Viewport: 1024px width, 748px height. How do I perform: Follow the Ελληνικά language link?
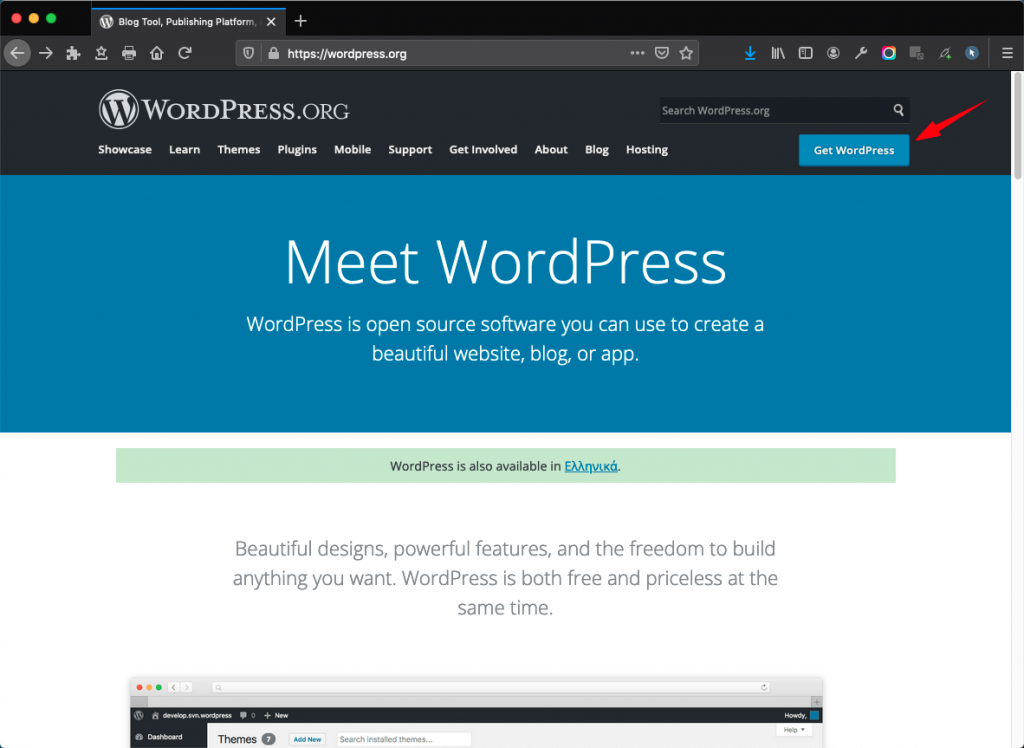click(x=590, y=466)
